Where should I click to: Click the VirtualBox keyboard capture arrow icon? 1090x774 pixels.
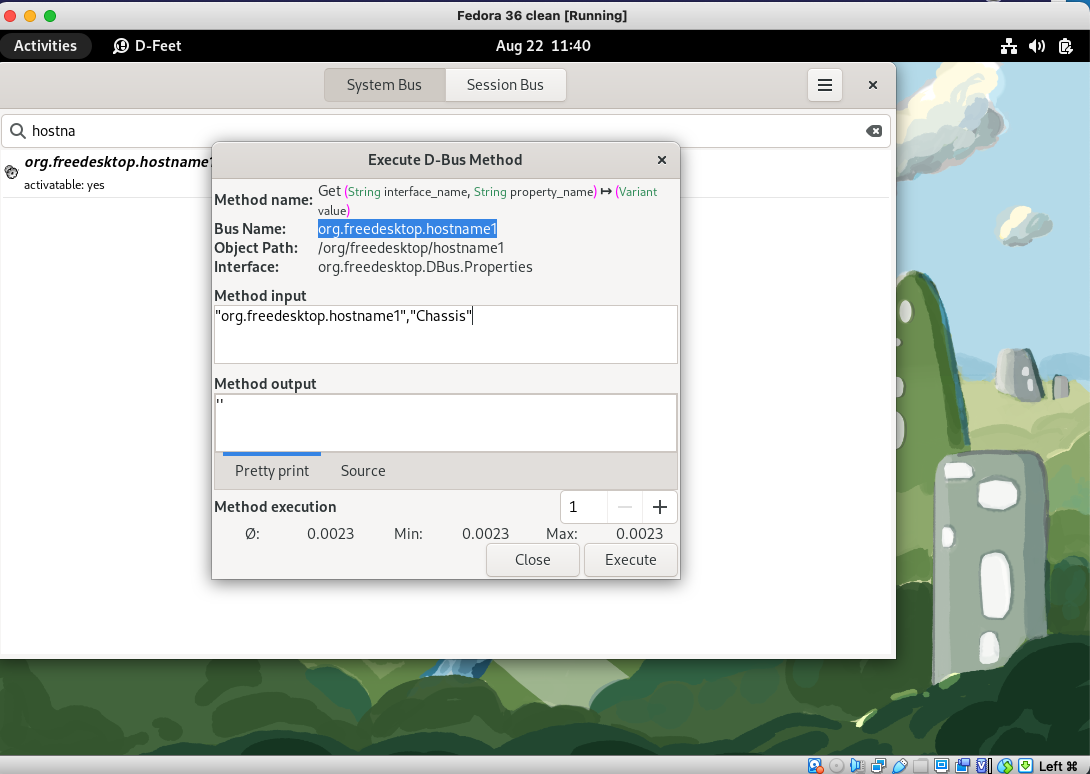click(1025, 766)
